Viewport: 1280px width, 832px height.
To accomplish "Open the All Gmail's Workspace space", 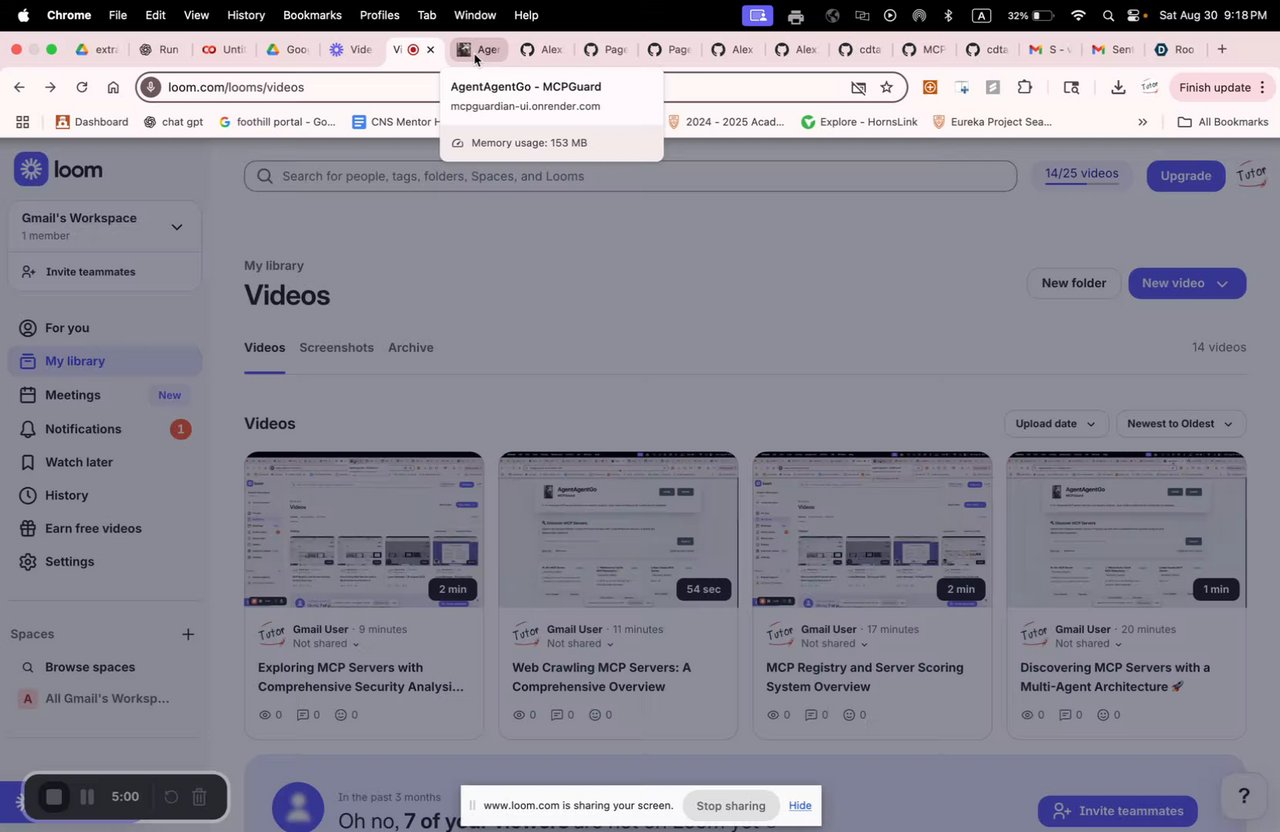I will click(105, 699).
